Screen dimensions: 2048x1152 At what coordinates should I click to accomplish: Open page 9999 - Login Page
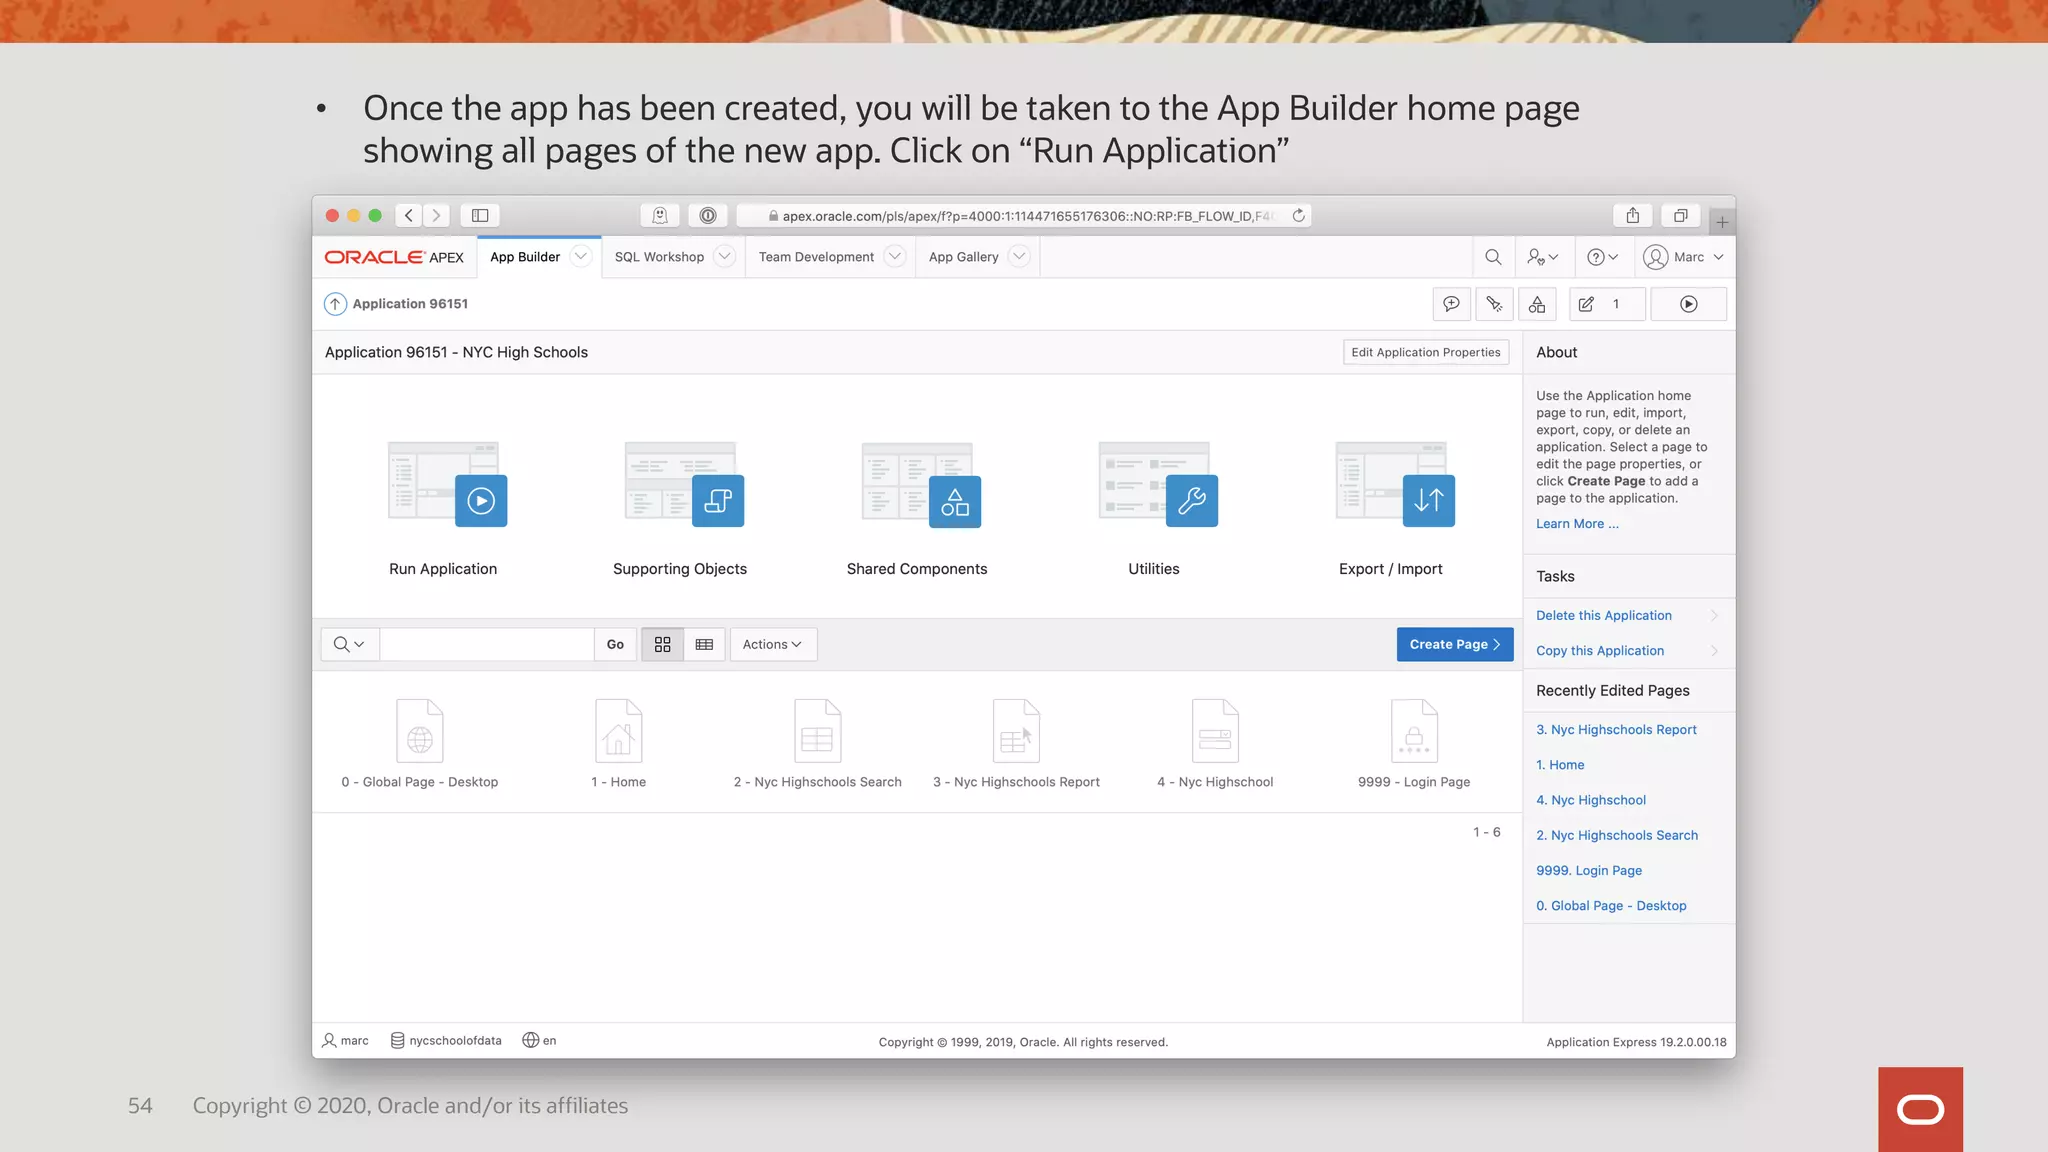(x=1414, y=745)
